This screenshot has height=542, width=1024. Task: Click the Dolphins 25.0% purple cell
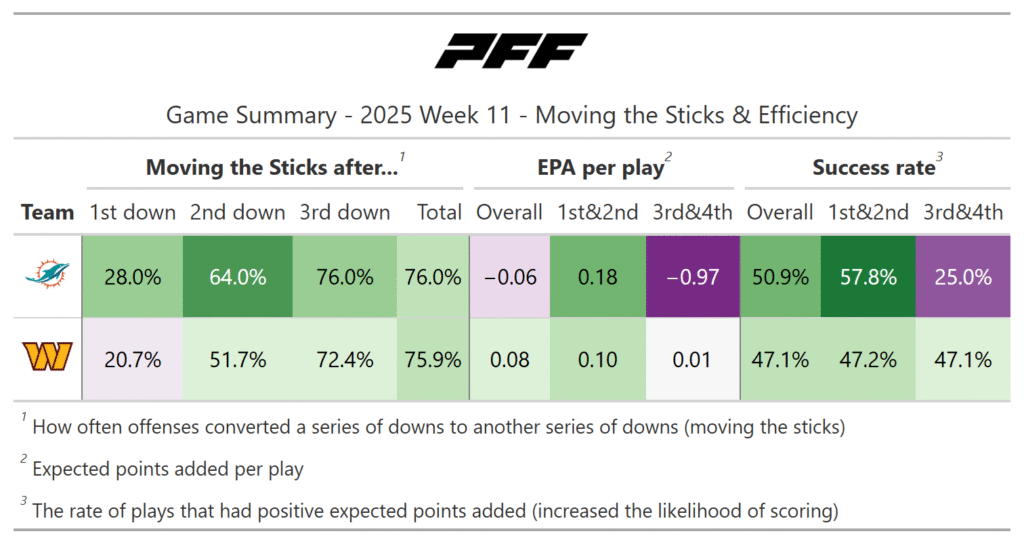[x=961, y=277]
